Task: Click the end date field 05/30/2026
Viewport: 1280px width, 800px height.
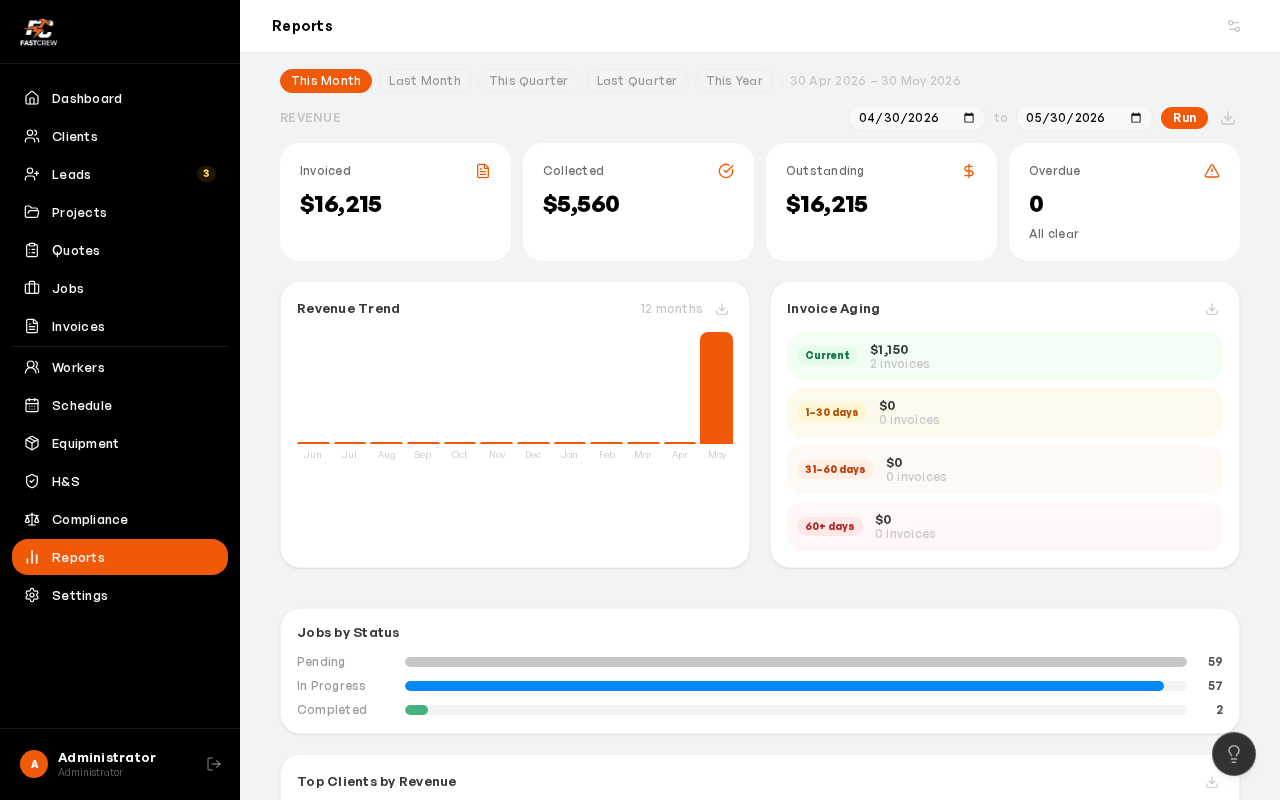Action: [1084, 118]
